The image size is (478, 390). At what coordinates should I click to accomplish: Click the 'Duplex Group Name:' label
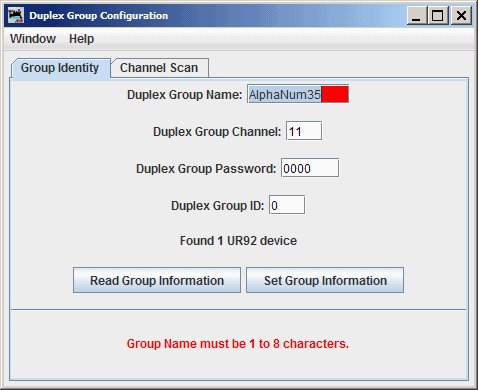184,95
